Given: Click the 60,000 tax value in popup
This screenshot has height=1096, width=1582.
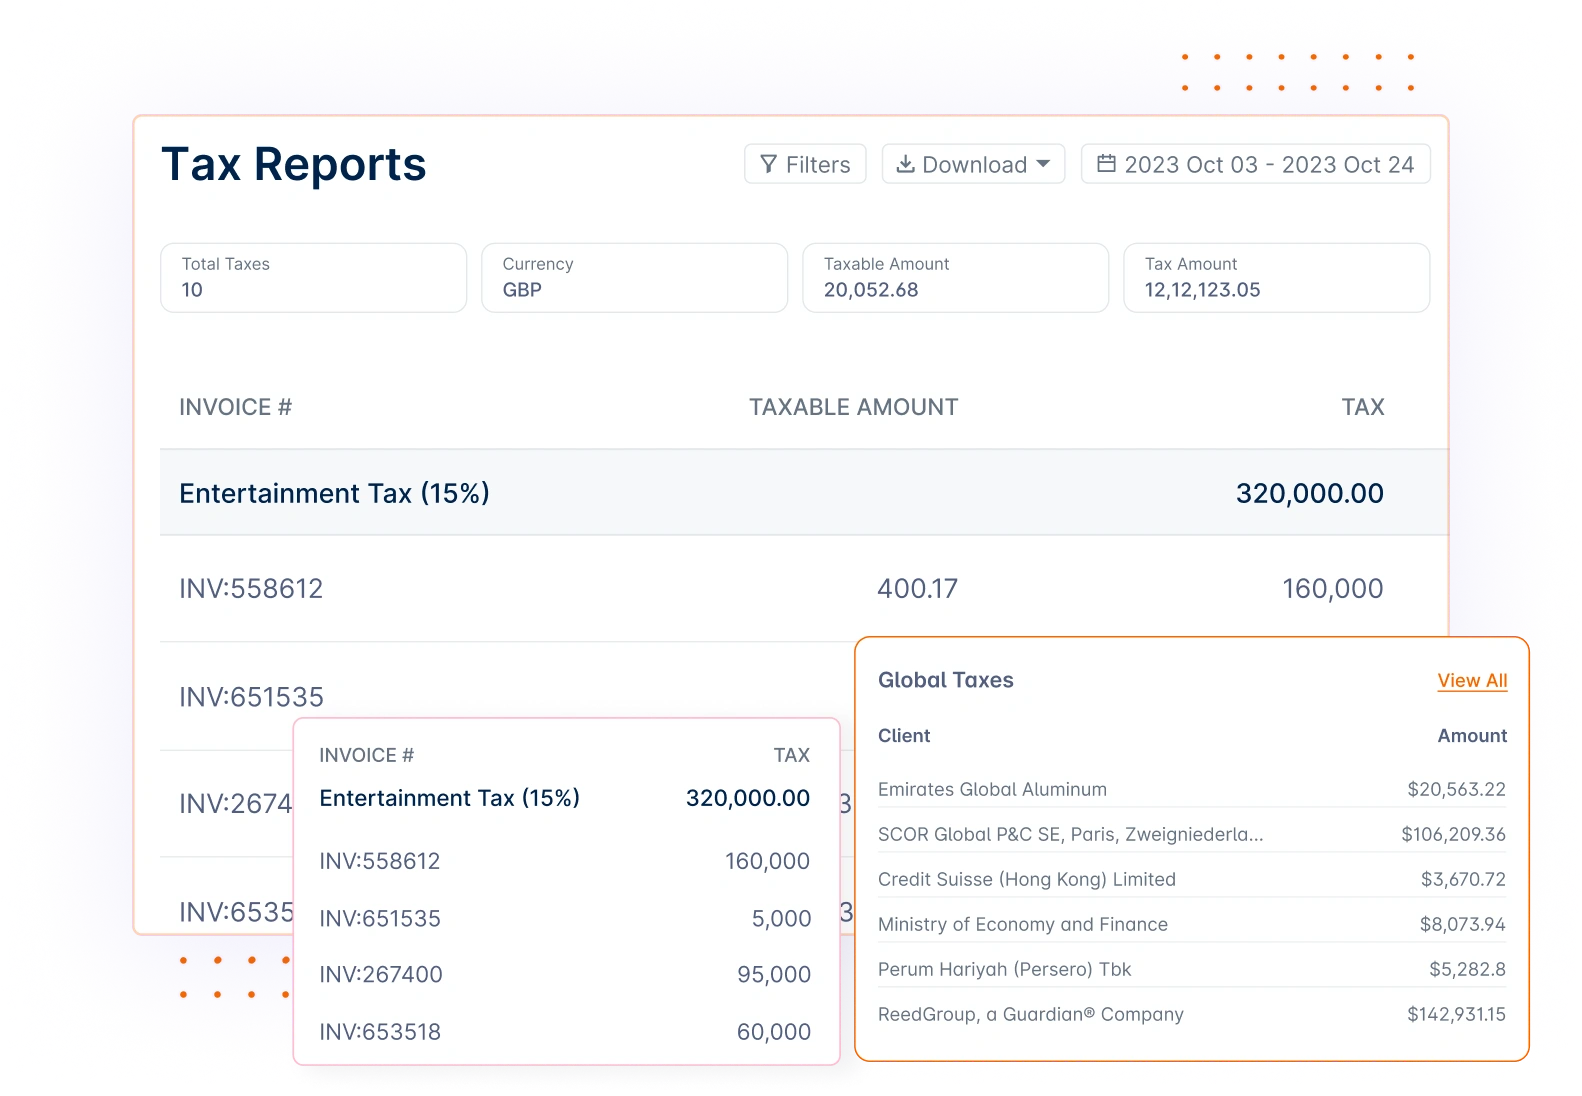Looking at the screenshot, I should click(774, 1032).
